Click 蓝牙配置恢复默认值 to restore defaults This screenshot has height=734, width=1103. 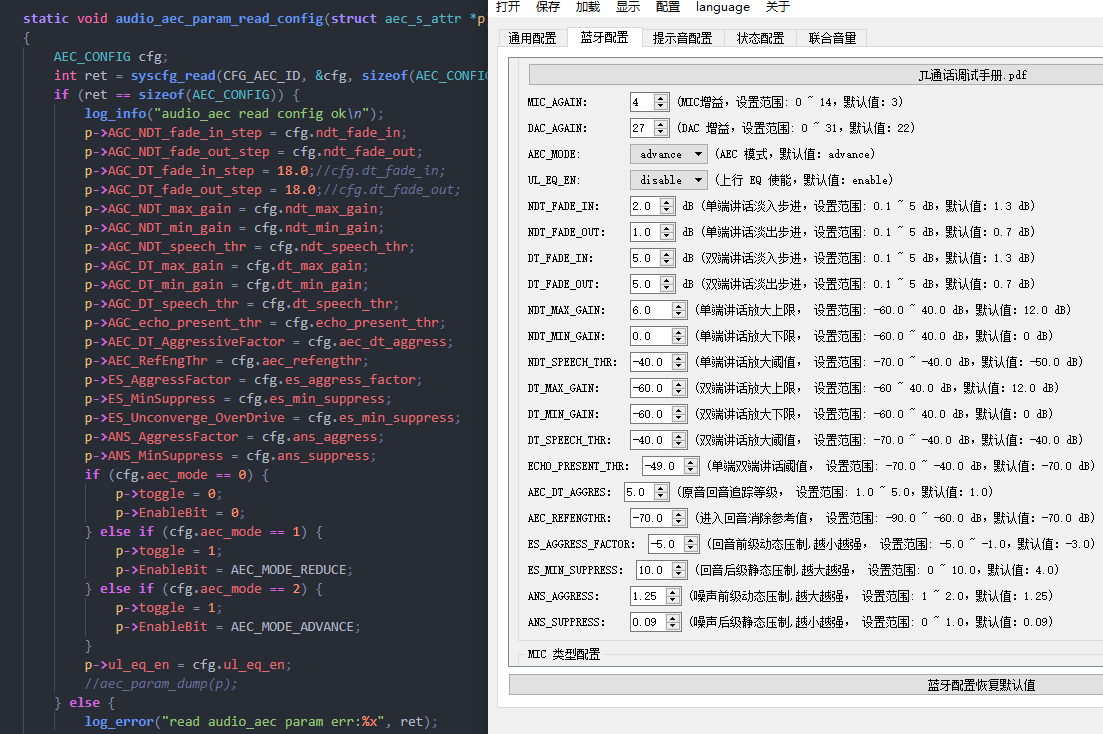coord(806,685)
